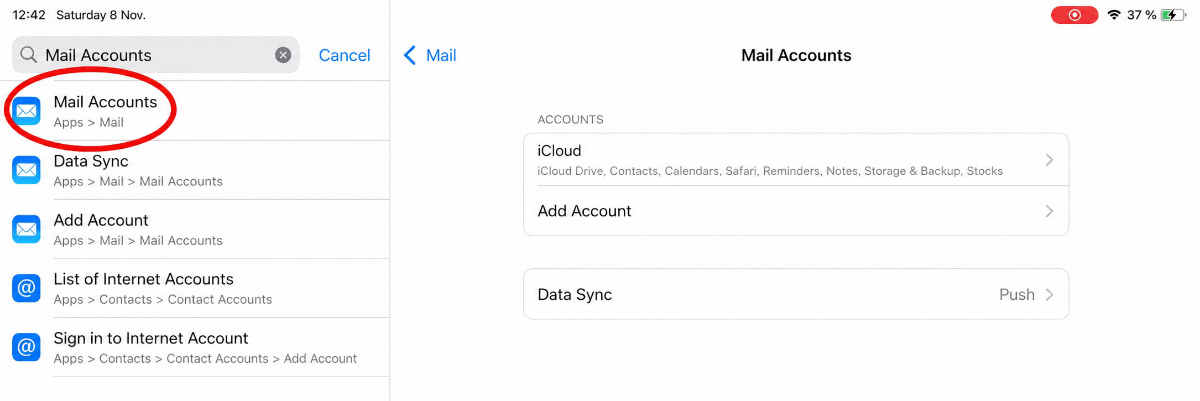Open Add Account search result
This screenshot has height=401, width=1200.
coord(195,229)
